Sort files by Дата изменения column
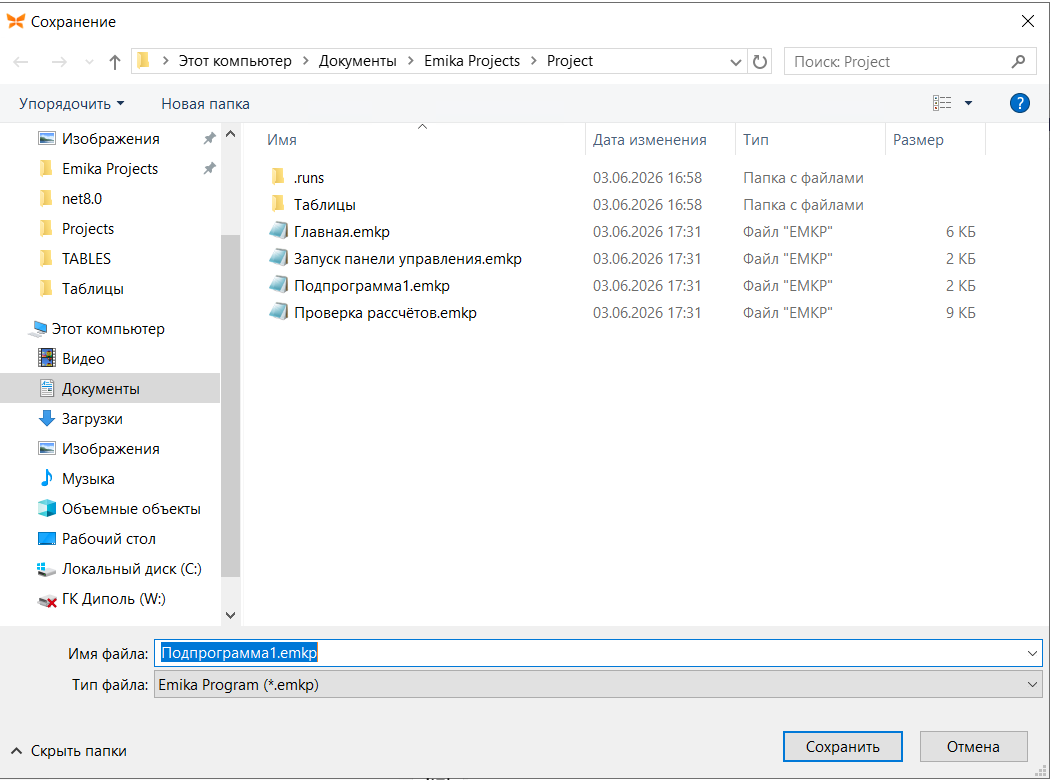This screenshot has height=780, width=1050. 649,140
